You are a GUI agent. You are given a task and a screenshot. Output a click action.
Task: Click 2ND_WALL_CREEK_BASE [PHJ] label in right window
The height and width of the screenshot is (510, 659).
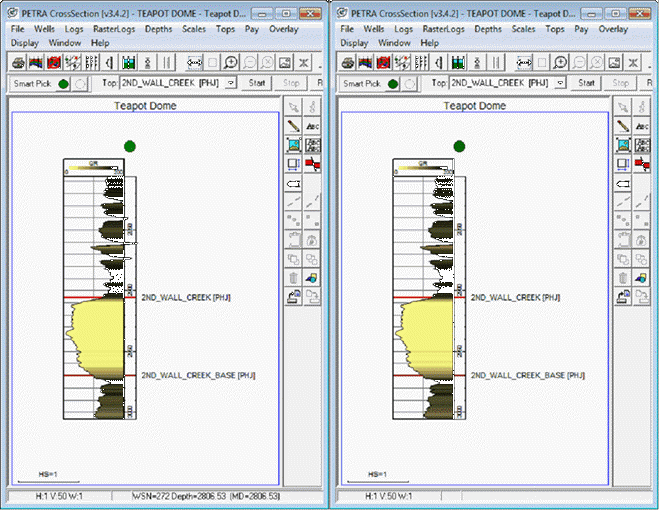(x=527, y=375)
